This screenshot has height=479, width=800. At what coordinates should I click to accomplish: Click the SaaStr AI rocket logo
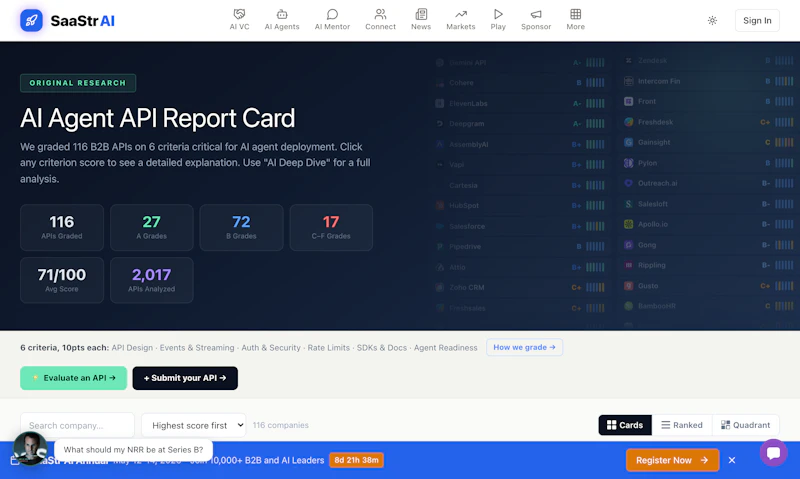[x=31, y=20]
